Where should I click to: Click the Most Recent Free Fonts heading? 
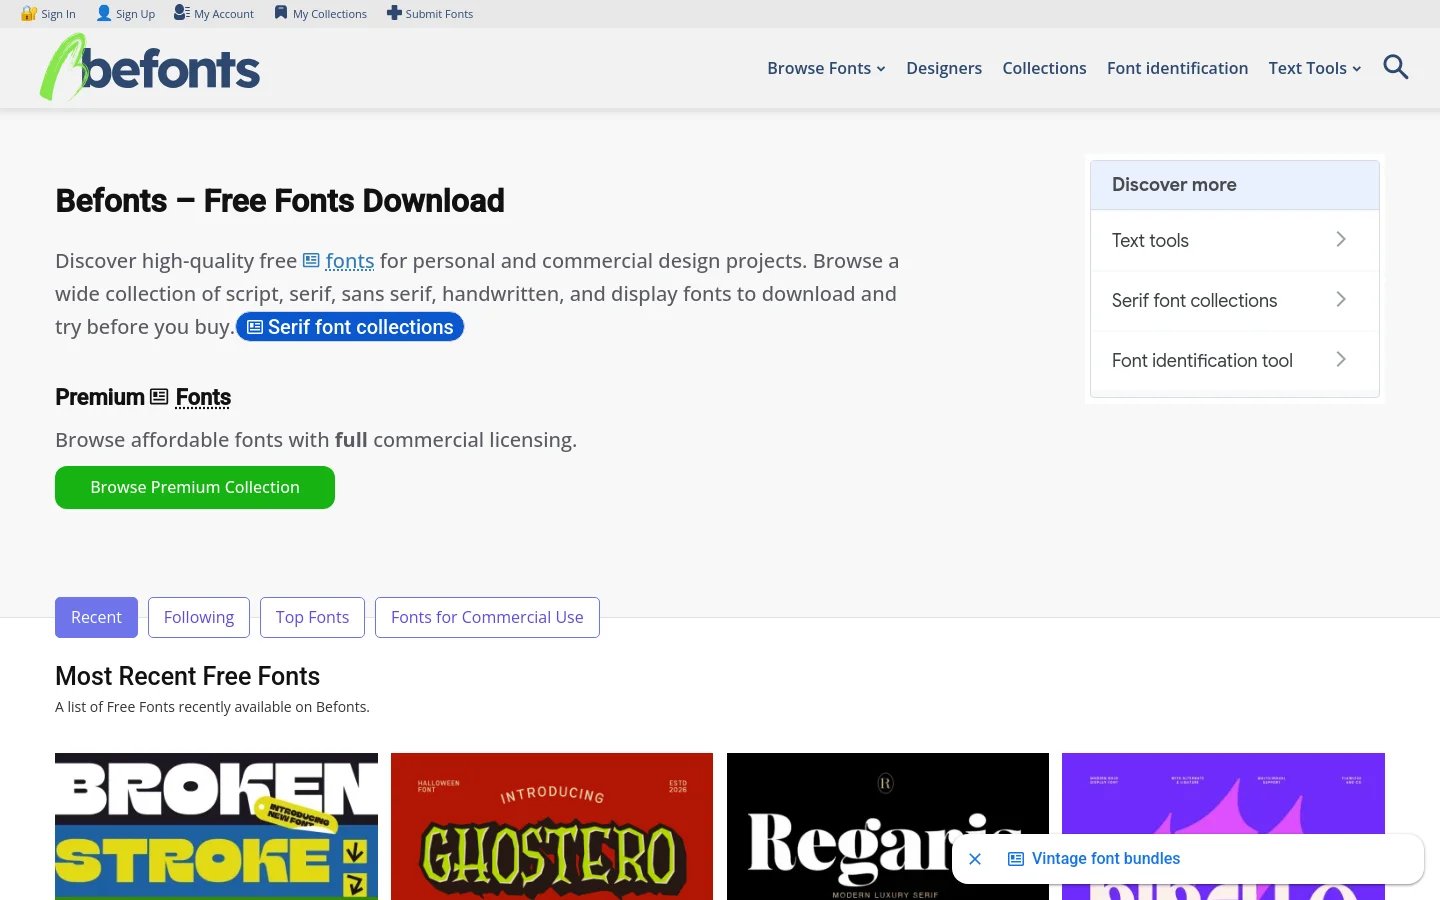188,676
